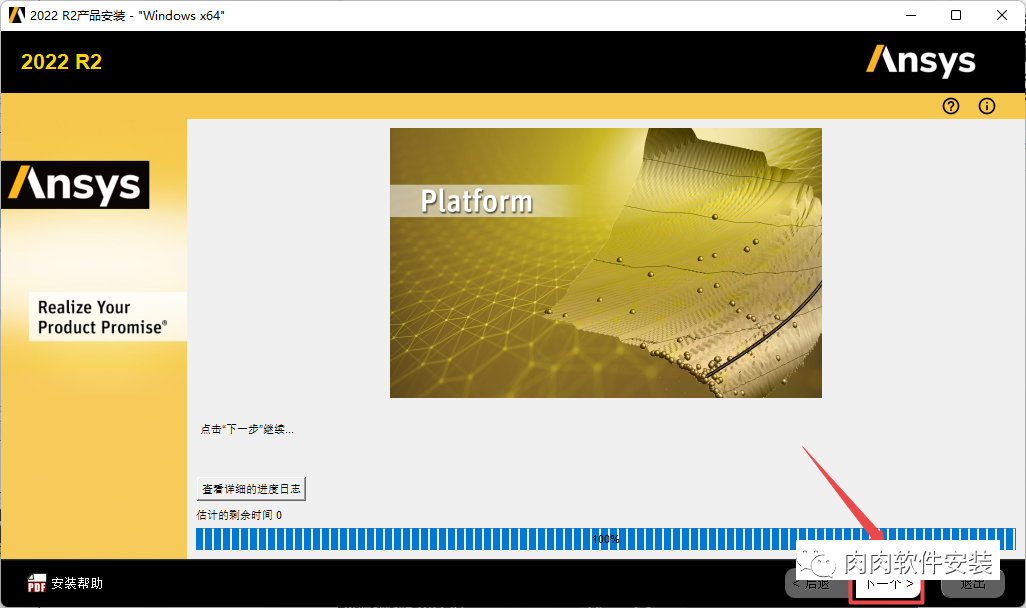
Task: Click the 查看详细的进度日志 button
Action: (251, 489)
